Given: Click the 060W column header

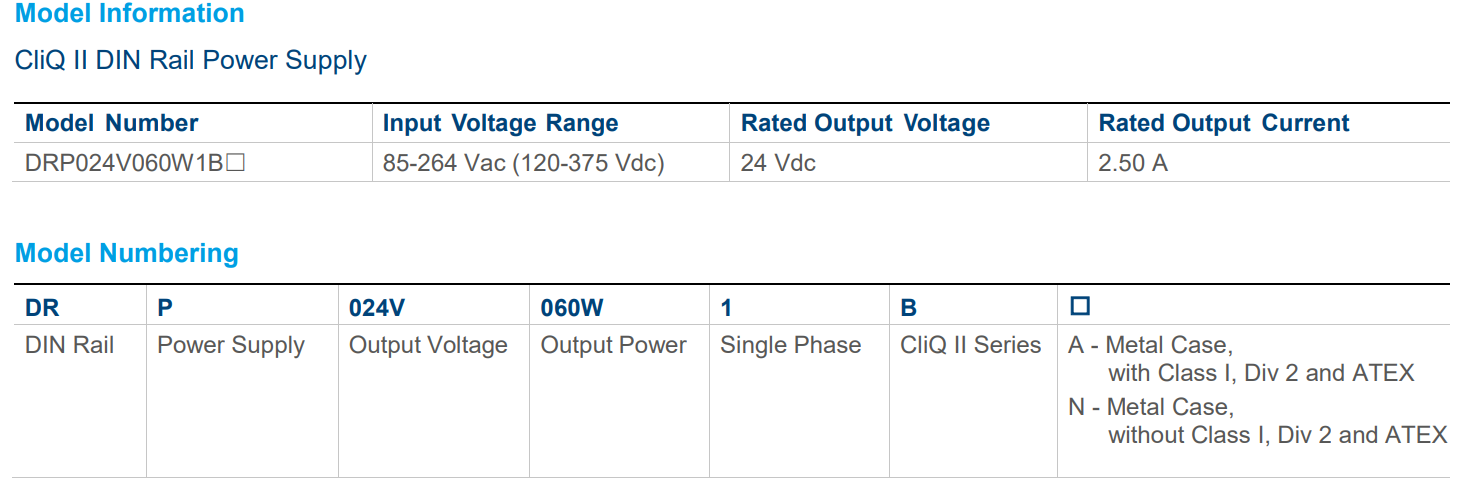Looking at the screenshot, I should [572, 308].
